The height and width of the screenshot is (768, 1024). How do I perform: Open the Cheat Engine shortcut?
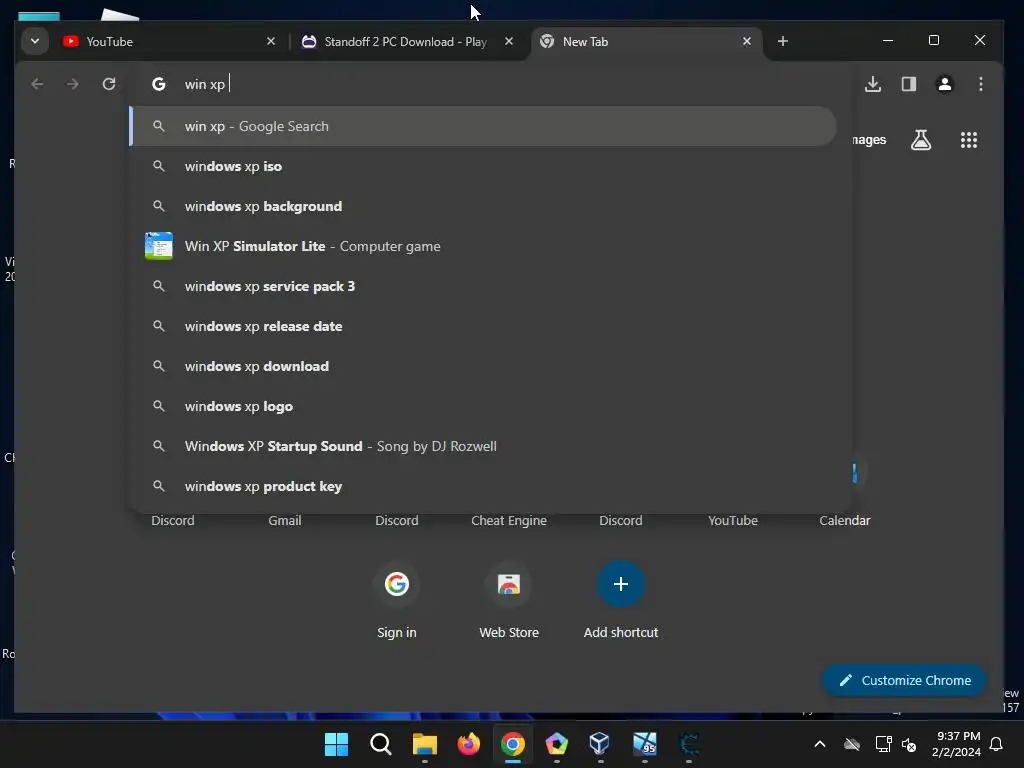click(x=509, y=520)
